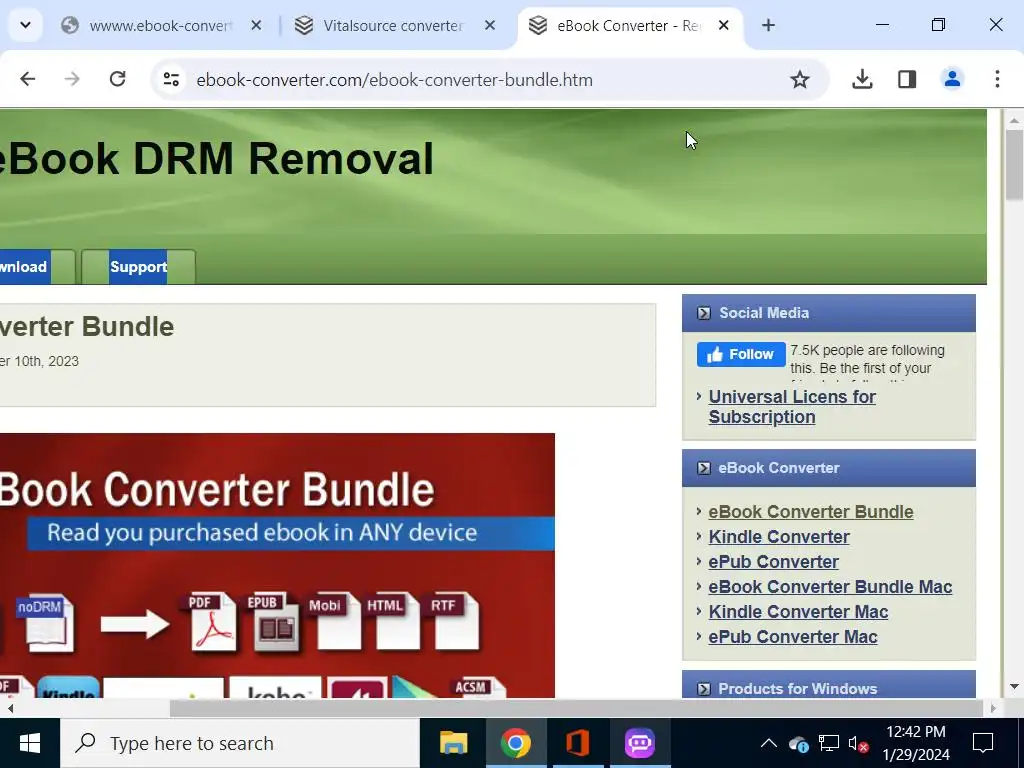Open Chrome from the taskbar
This screenshot has width=1024, height=768.
click(x=515, y=743)
